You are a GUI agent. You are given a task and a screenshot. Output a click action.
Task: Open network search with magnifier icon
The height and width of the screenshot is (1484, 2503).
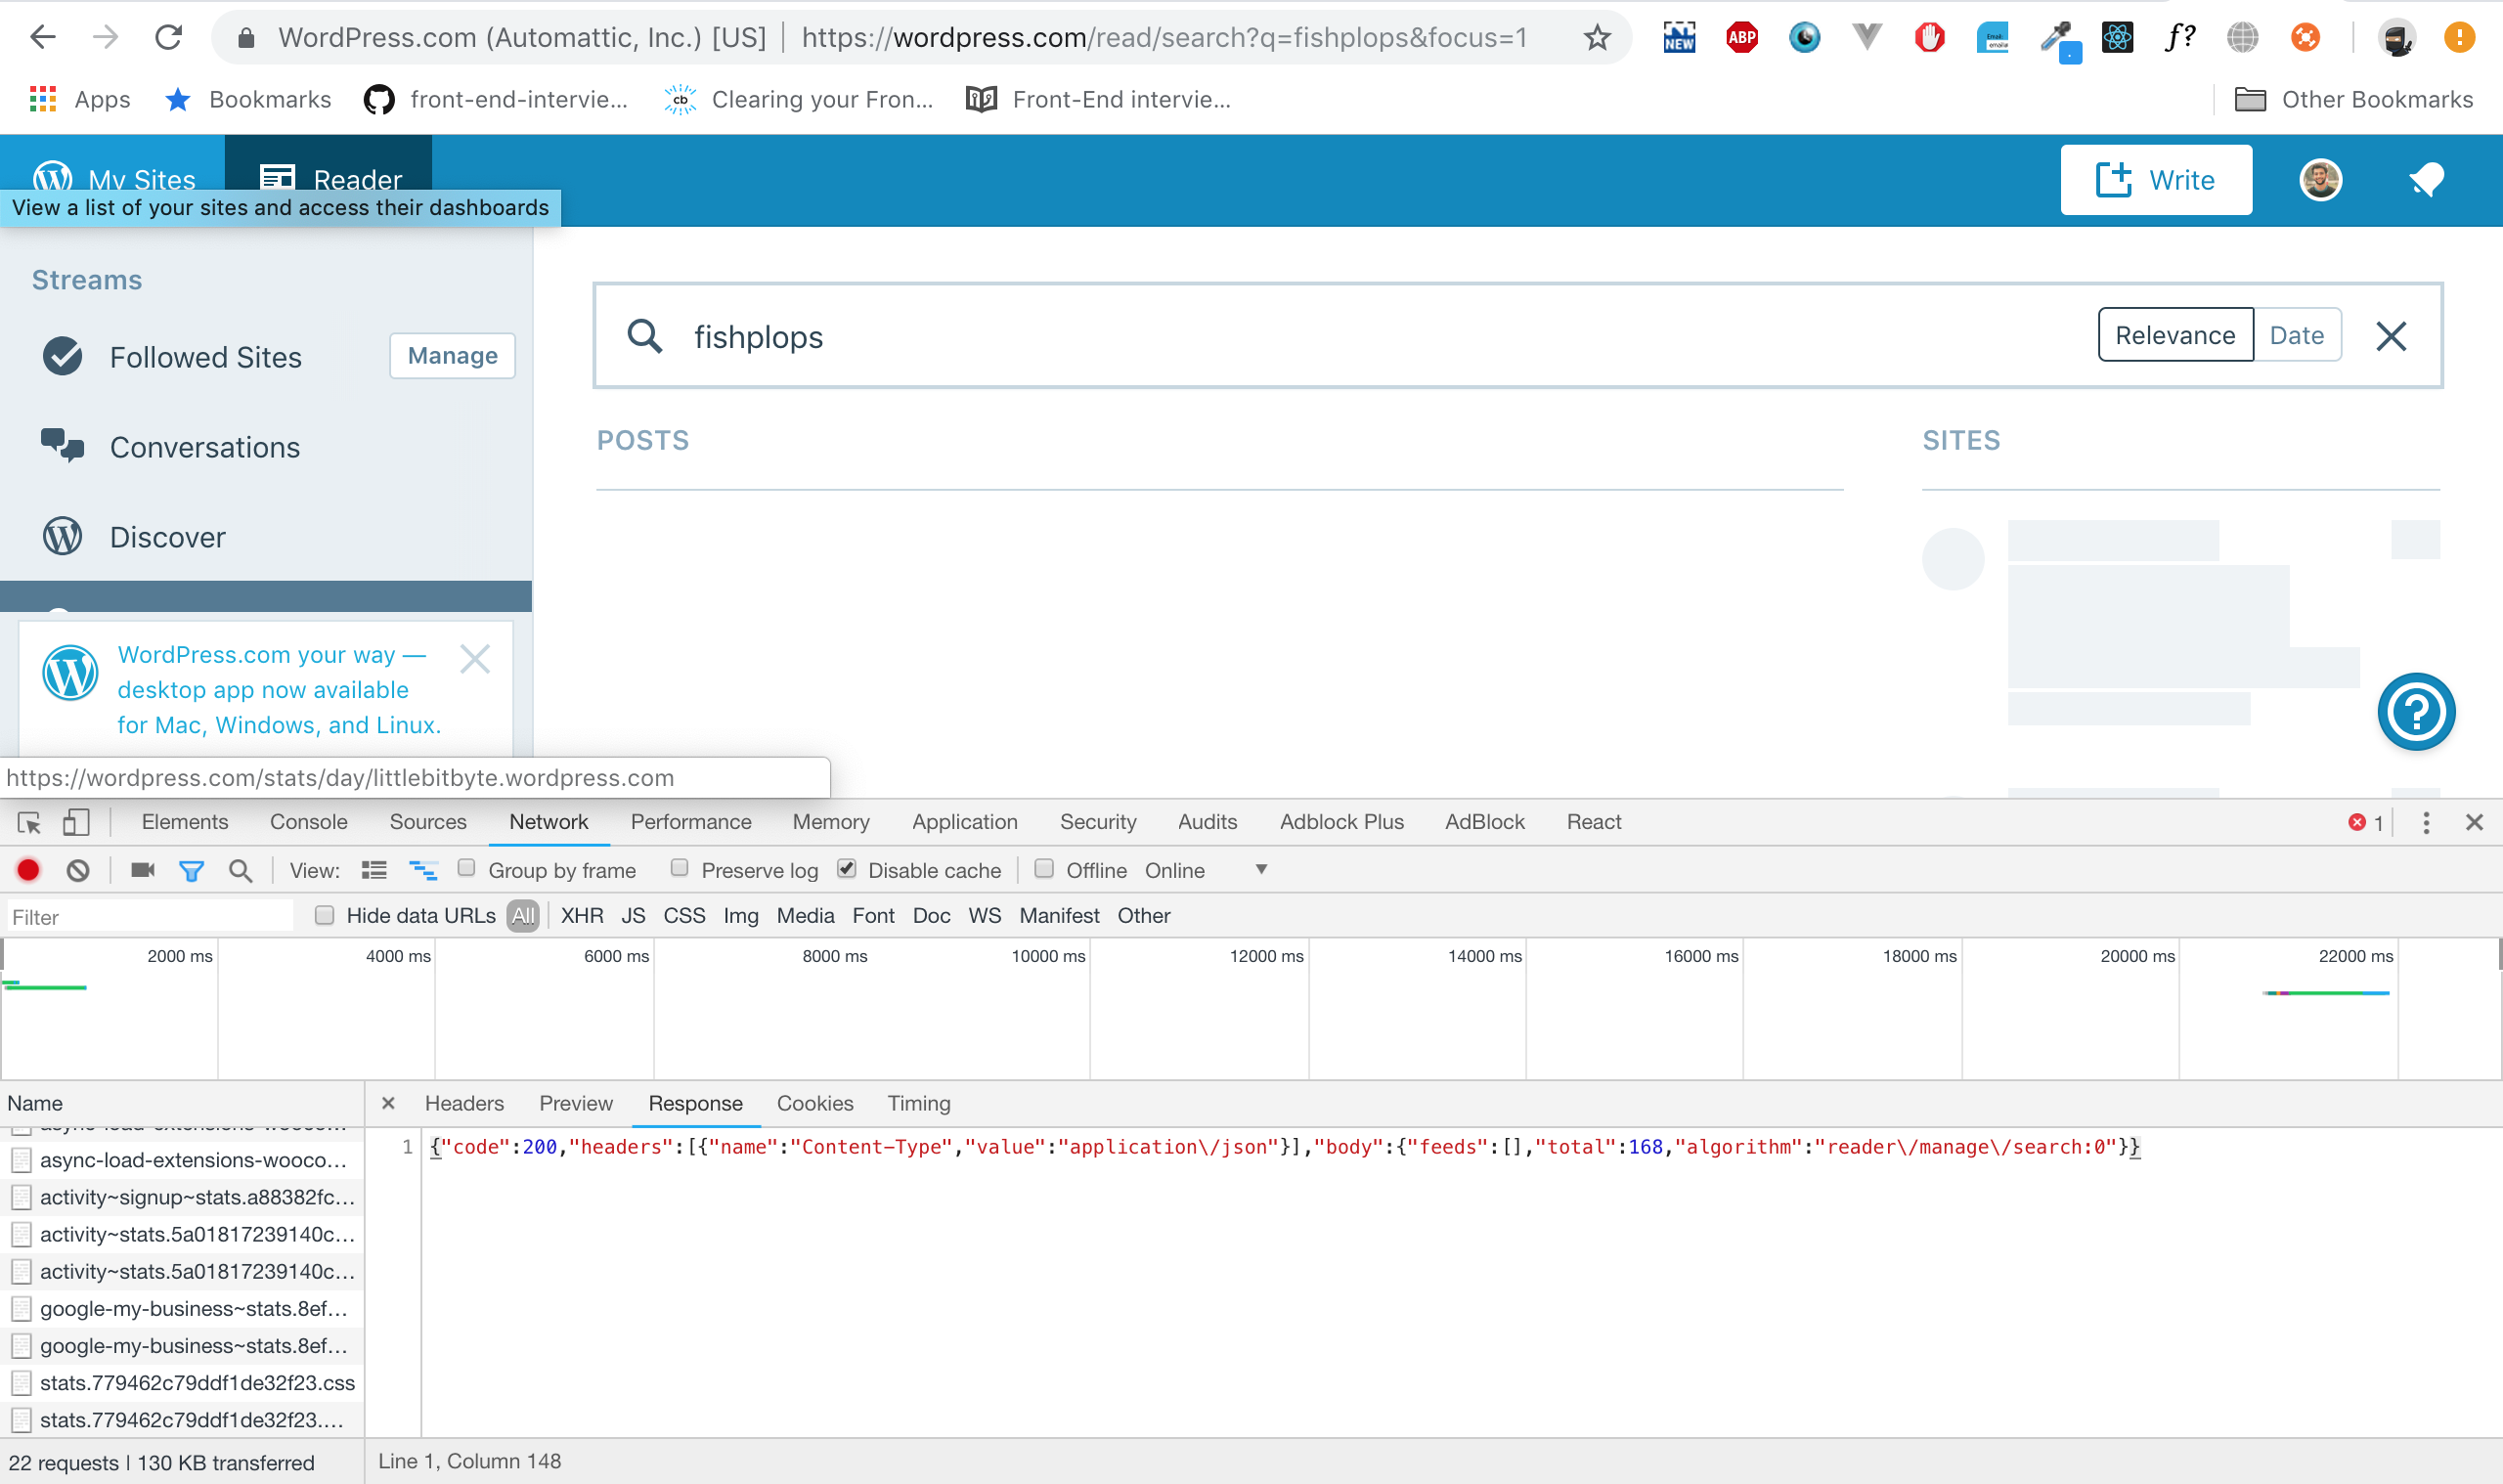tap(240, 870)
